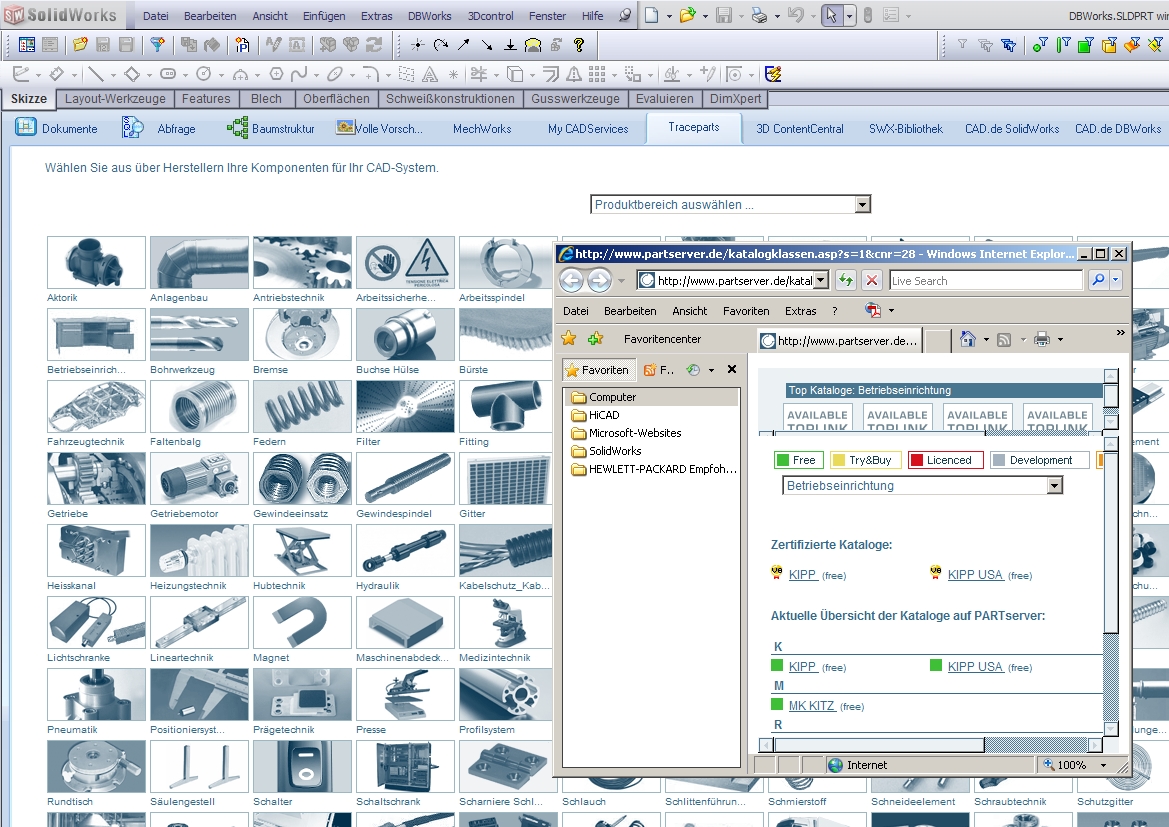Image resolution: width=1169 pixels, height=827 pixels.
Task: Open the IE address bar dropdown arrow
Action: click(821, 280)
